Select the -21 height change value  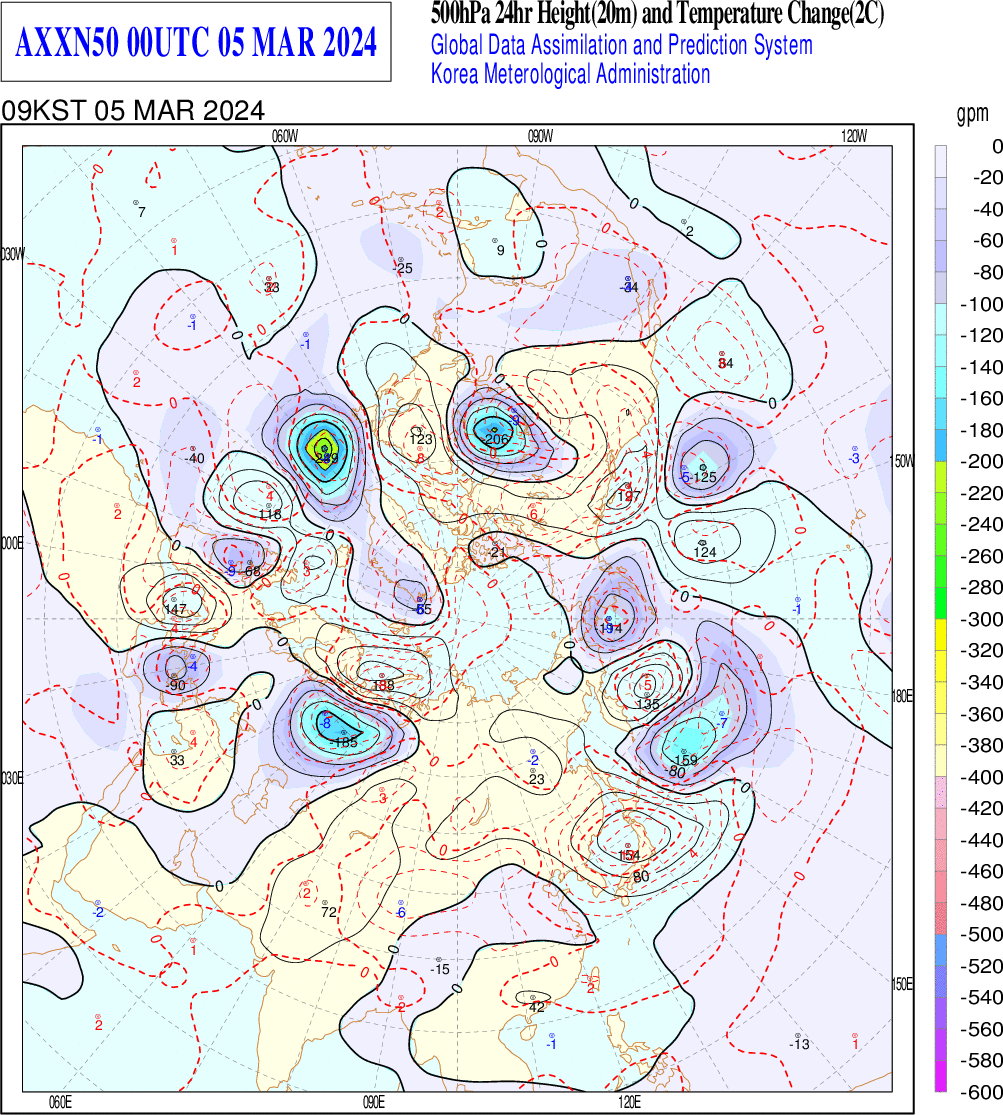497,553
